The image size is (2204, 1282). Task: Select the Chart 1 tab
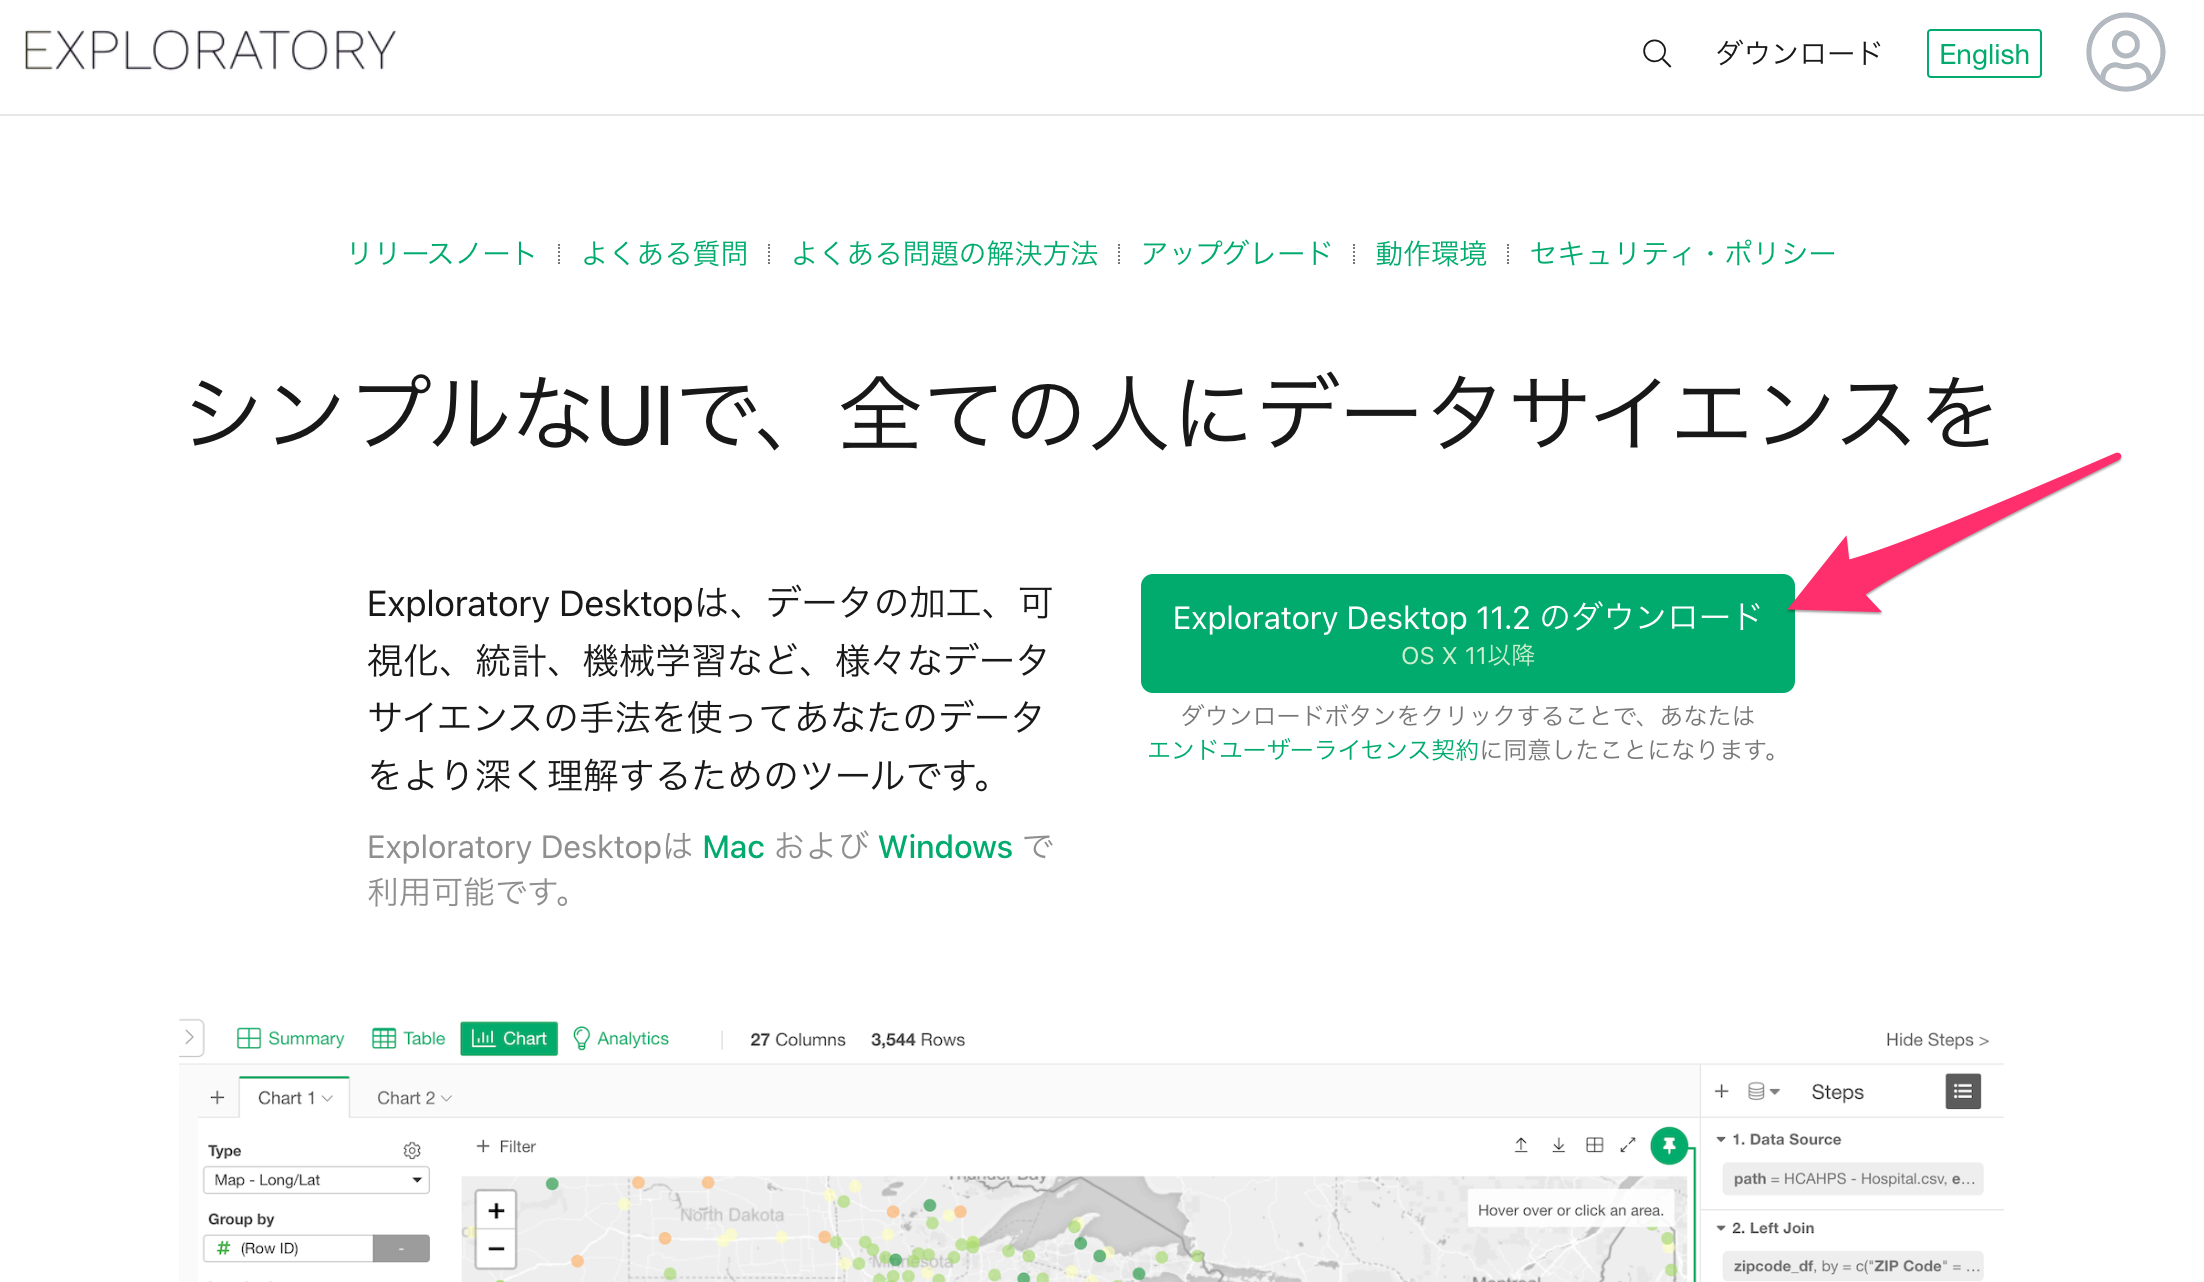(x=294, y=1097)
